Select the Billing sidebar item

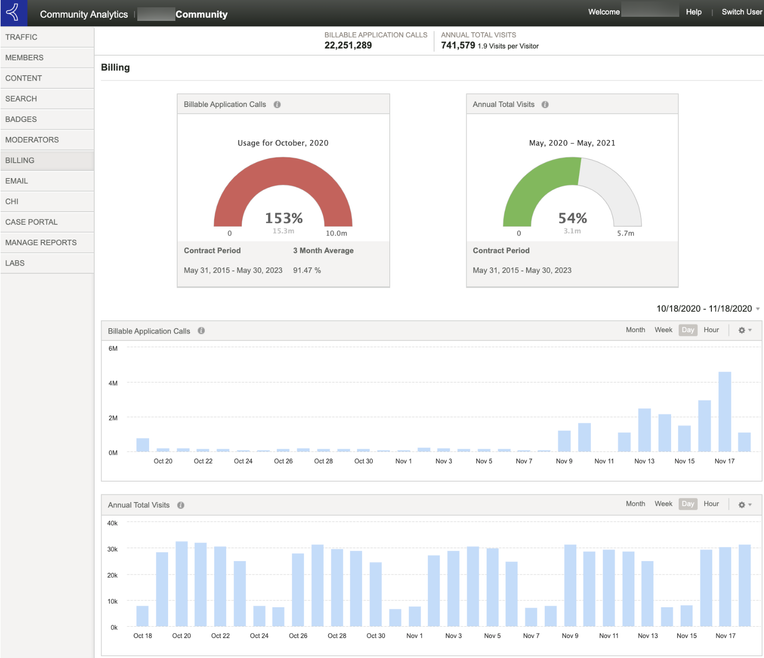tap(47, 160)
